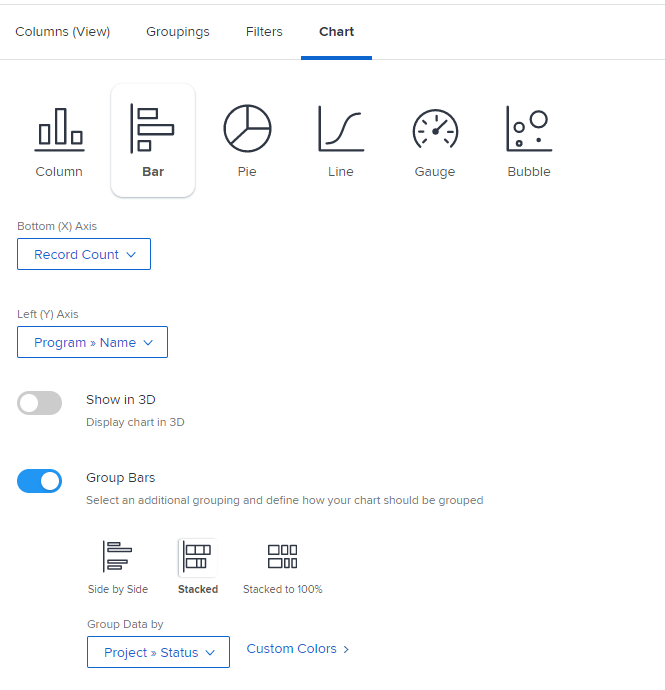Set bar grouping to Stacked
This screenshot has height=690, width=665.
(x=198, y=557)
